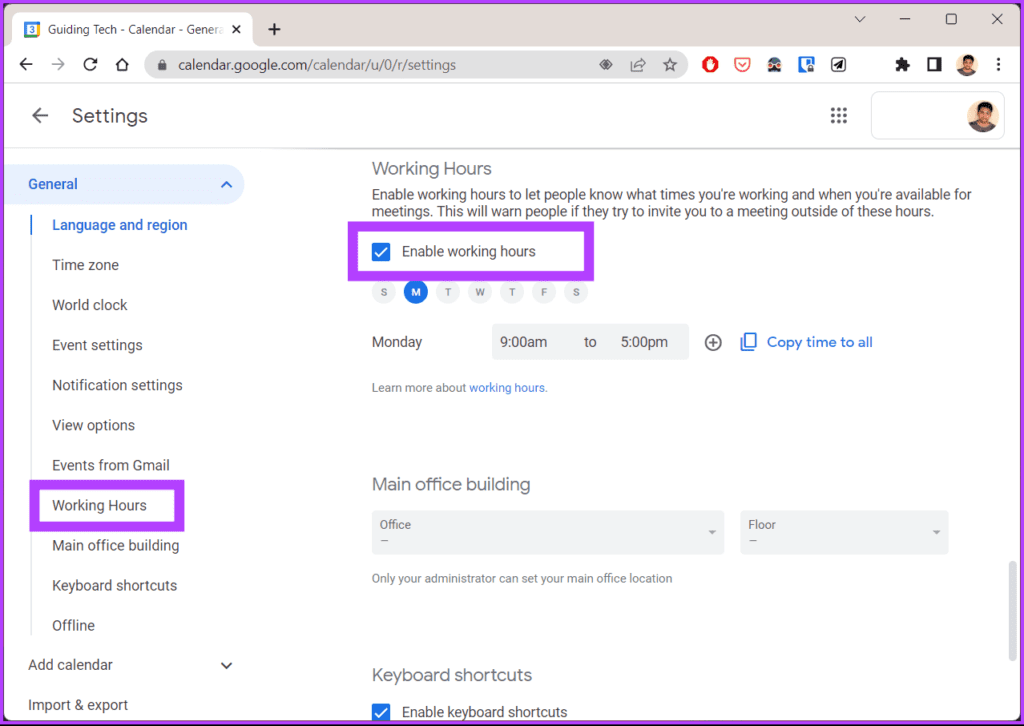Open the browser home page icon
This screenshot has height=726, width=1024.
122,65
